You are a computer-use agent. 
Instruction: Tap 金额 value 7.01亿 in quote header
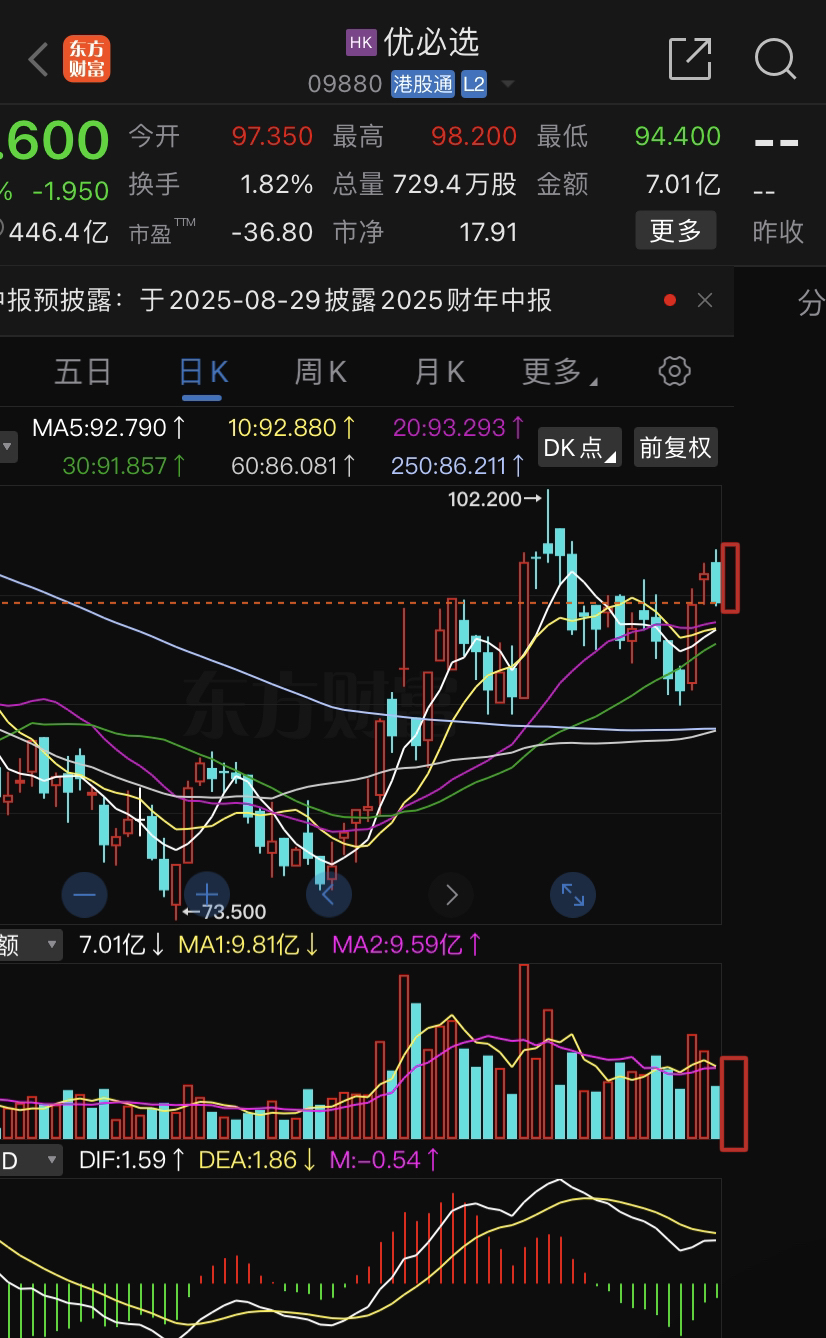(683, 184)
